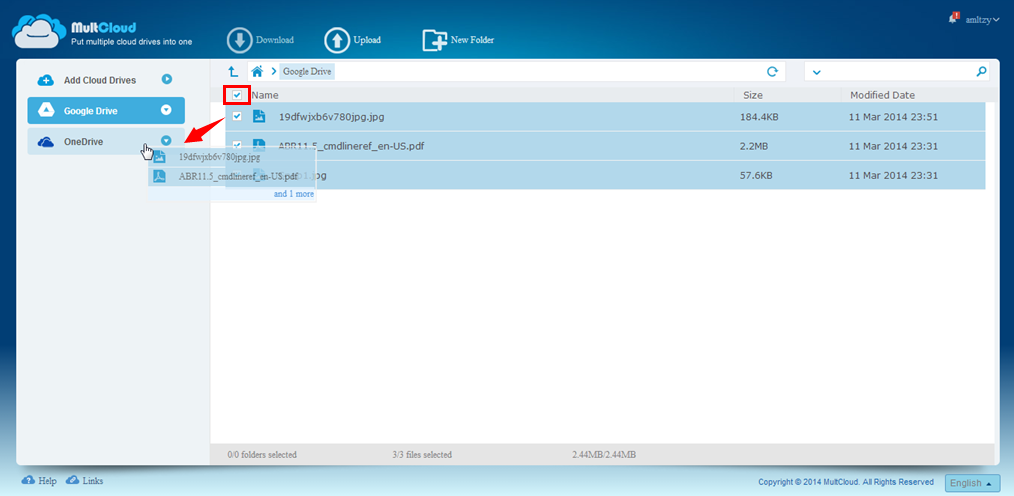
Task: Click the New Folder icon
Action: pos(434,40)
